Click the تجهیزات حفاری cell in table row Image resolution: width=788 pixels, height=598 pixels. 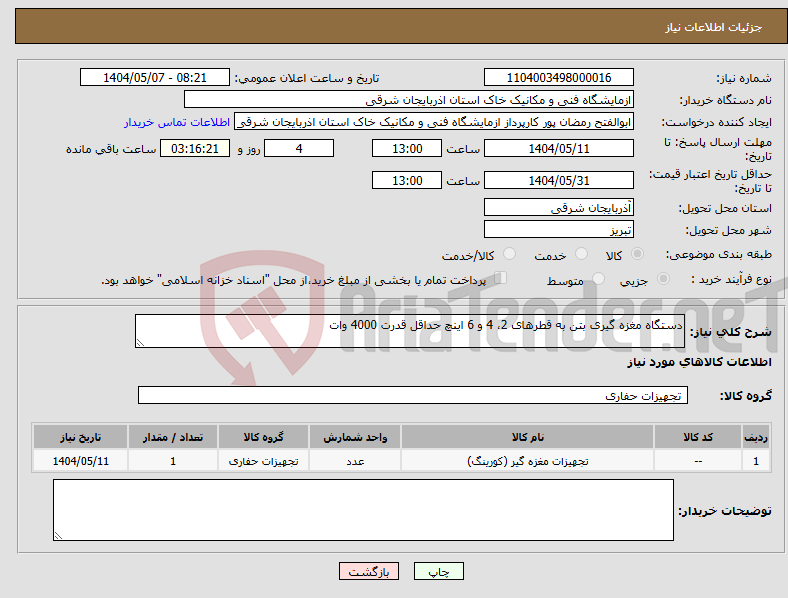[264, 461]
